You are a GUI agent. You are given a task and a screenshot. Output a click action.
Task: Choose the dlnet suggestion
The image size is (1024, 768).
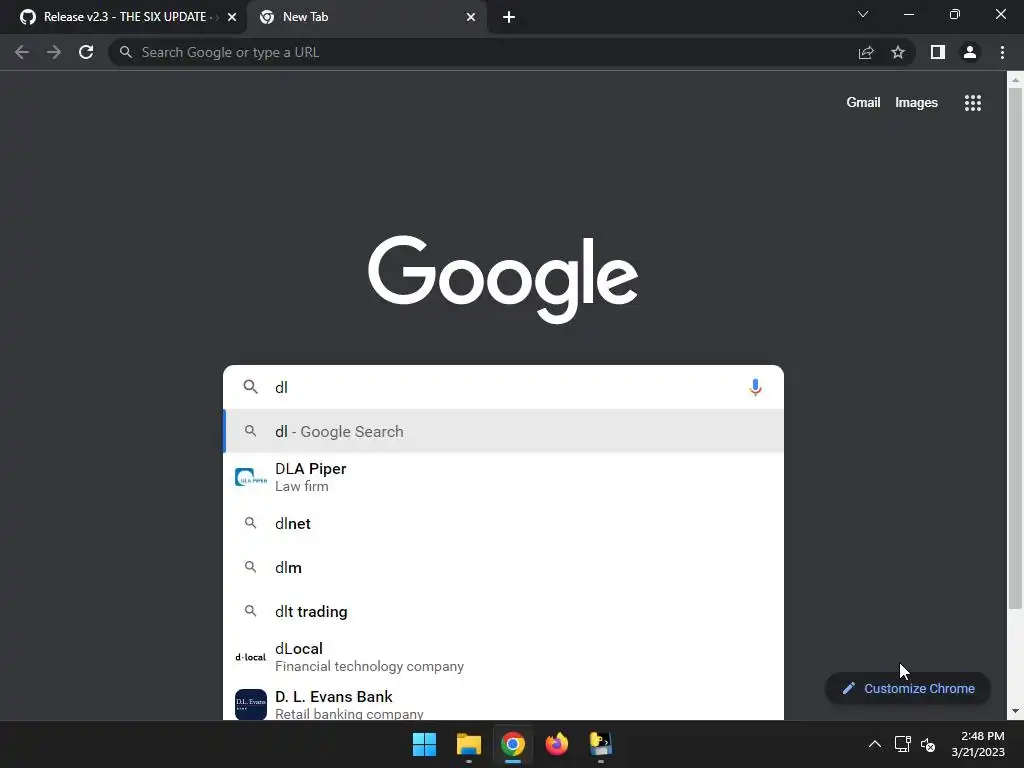pyautogui.click(x=503, y=523)
